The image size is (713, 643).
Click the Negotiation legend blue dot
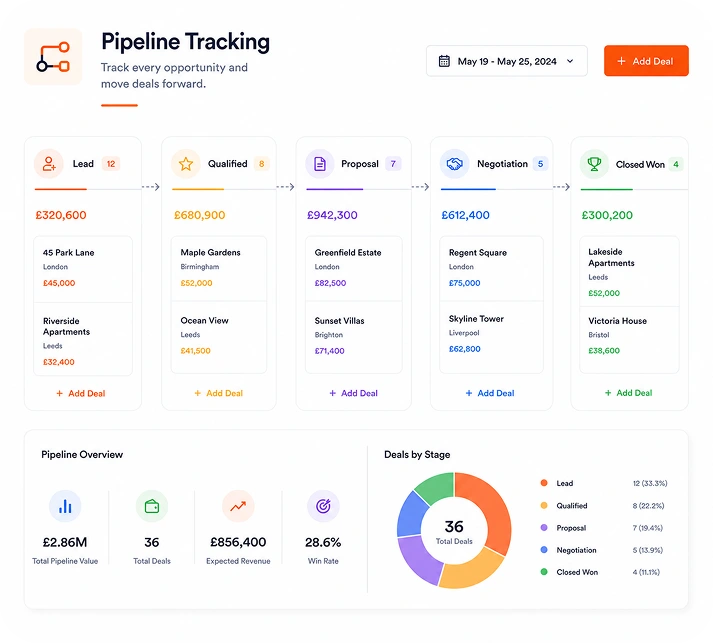(x=544, y=550)
